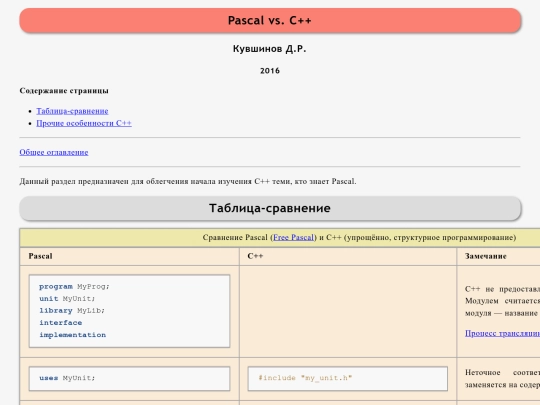Click the intro paragraph starting 'Данный раздел предназначен'
This screenshot has height=405, width=540.
pos(188,181)
